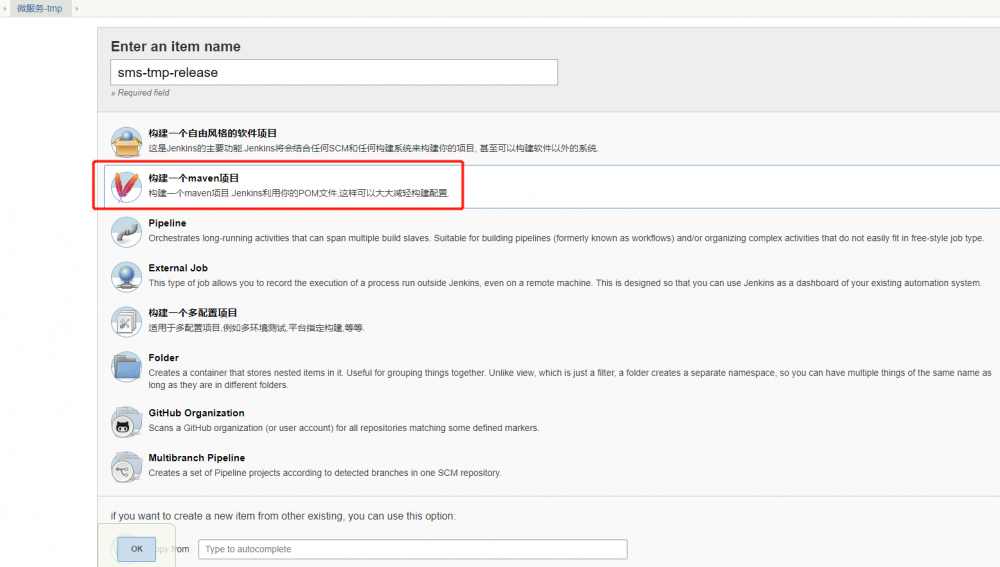
Task: Select the External Job item title
Action: [x=178, y=268]
